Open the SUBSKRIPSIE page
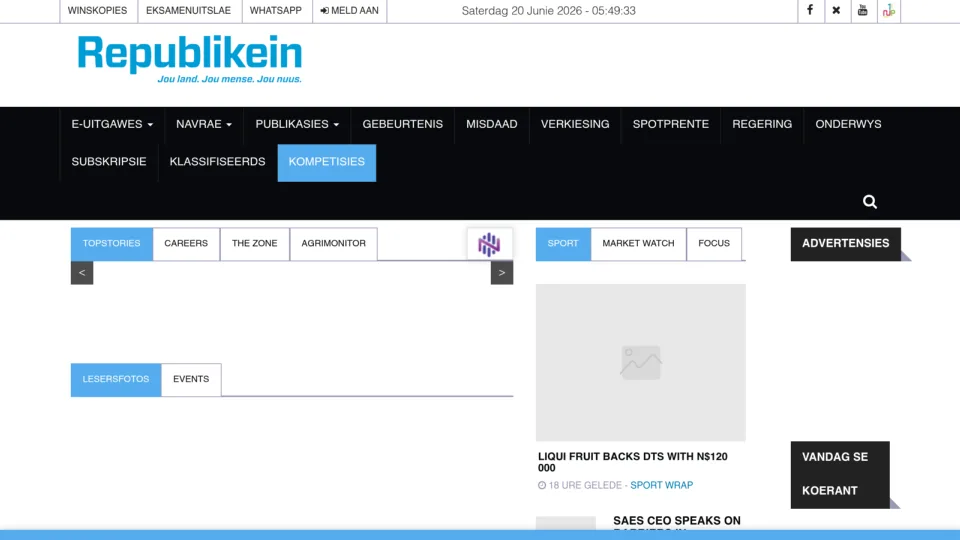The height and width of the screenshot is (540, 960). [x=109, y=162]
